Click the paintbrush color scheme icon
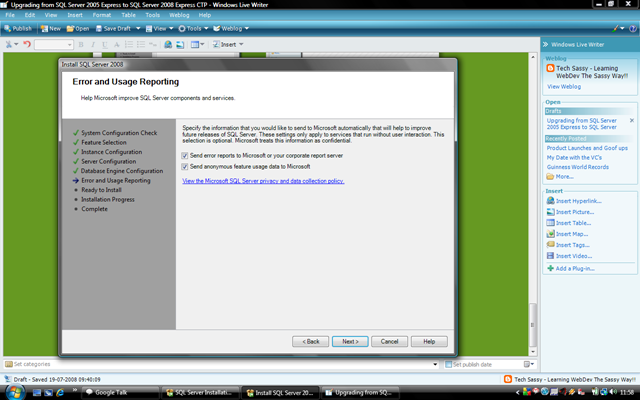Screen dimensions: 640x400 click(615, 29)
